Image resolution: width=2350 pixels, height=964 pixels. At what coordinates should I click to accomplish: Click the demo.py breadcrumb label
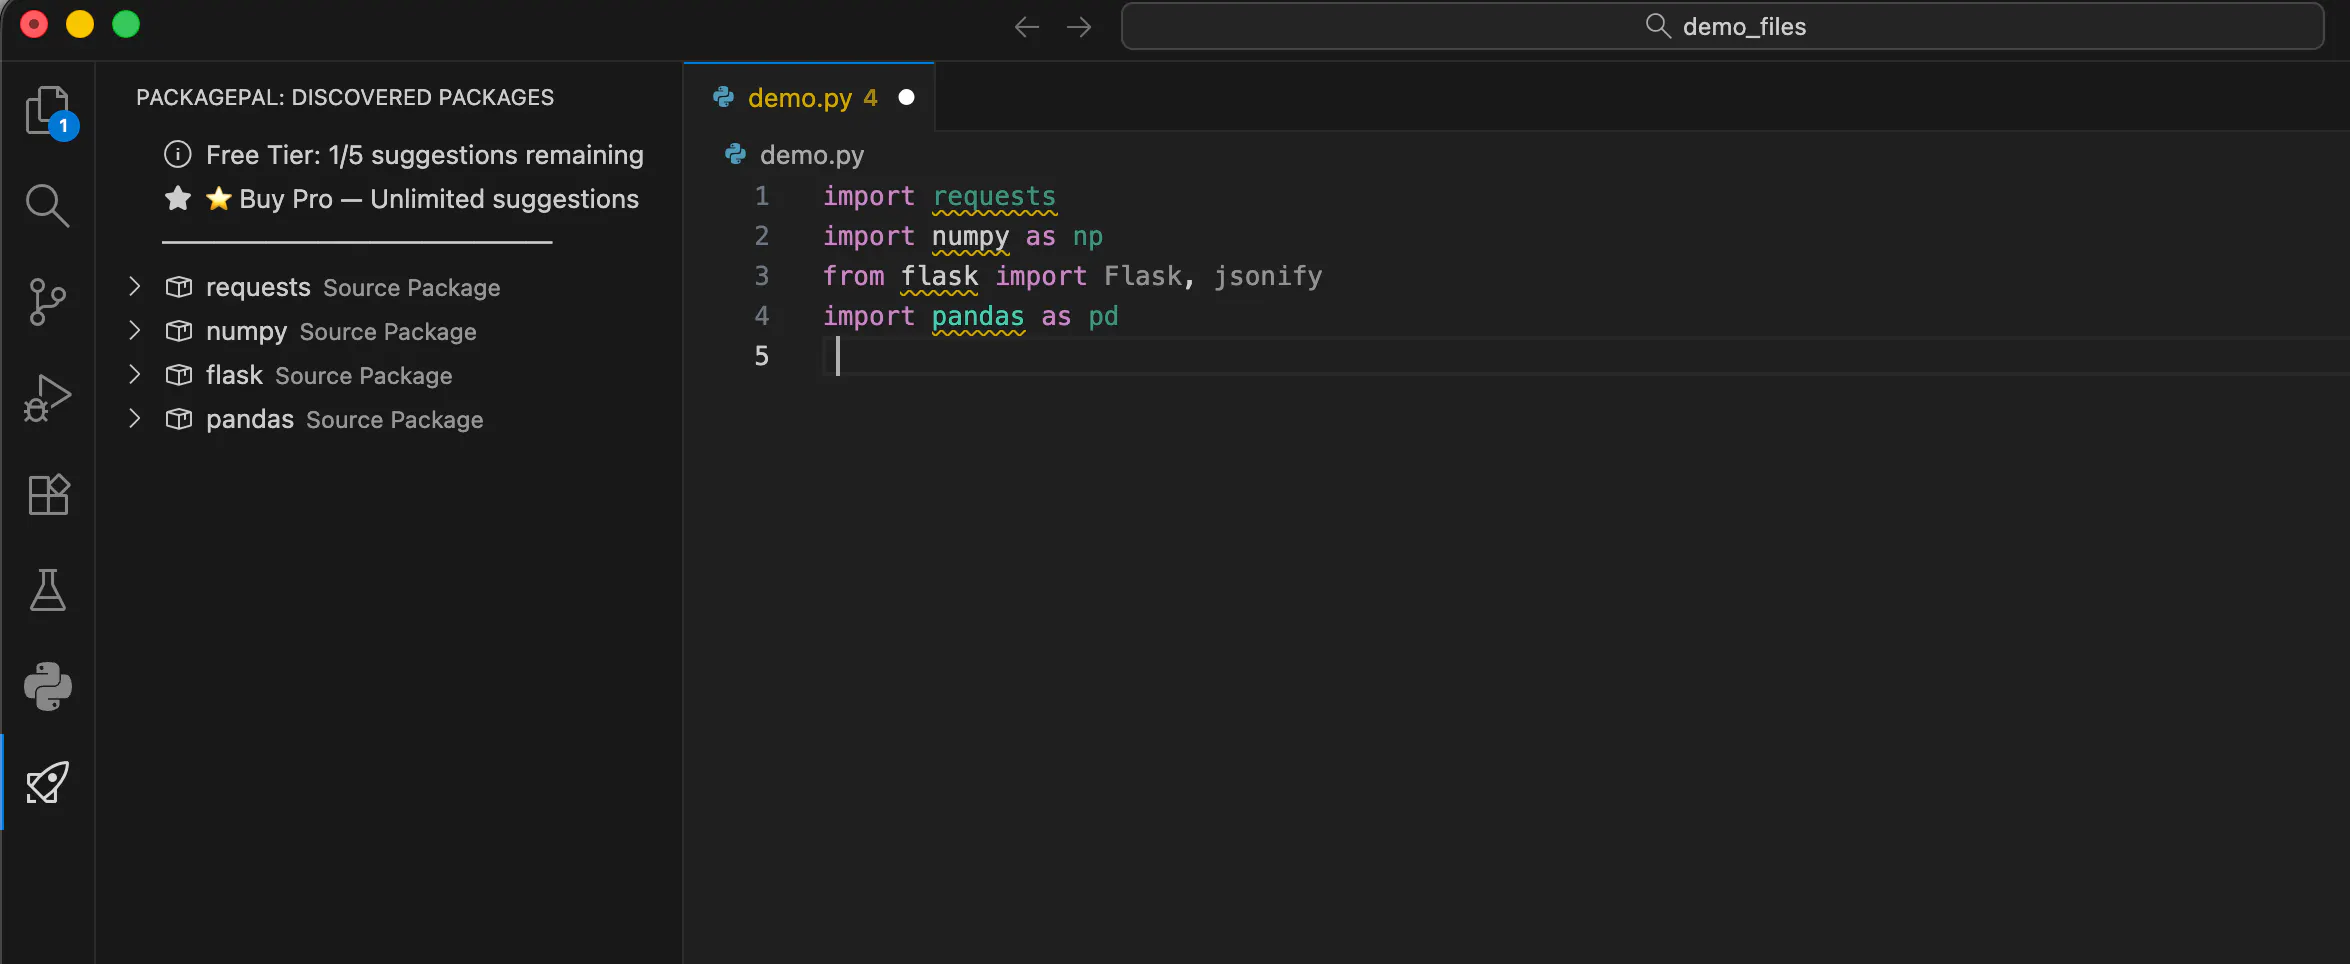point(812,155)
